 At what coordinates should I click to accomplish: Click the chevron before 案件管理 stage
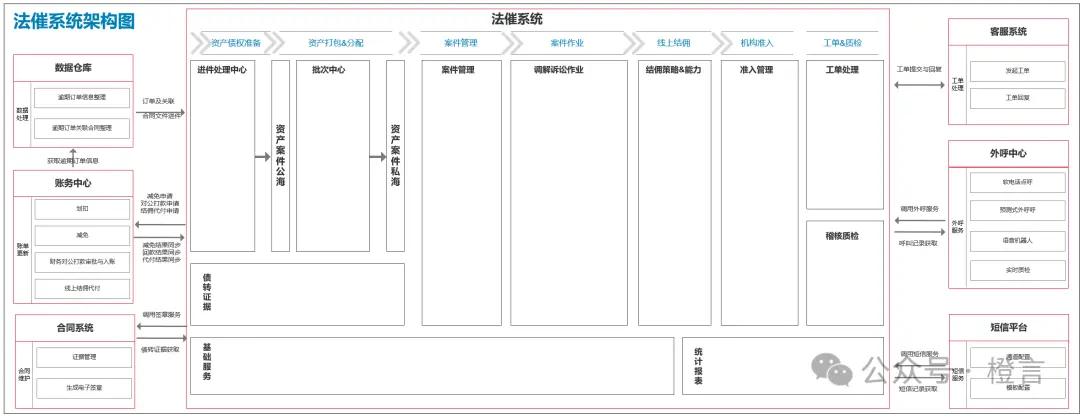pos(408,42)
